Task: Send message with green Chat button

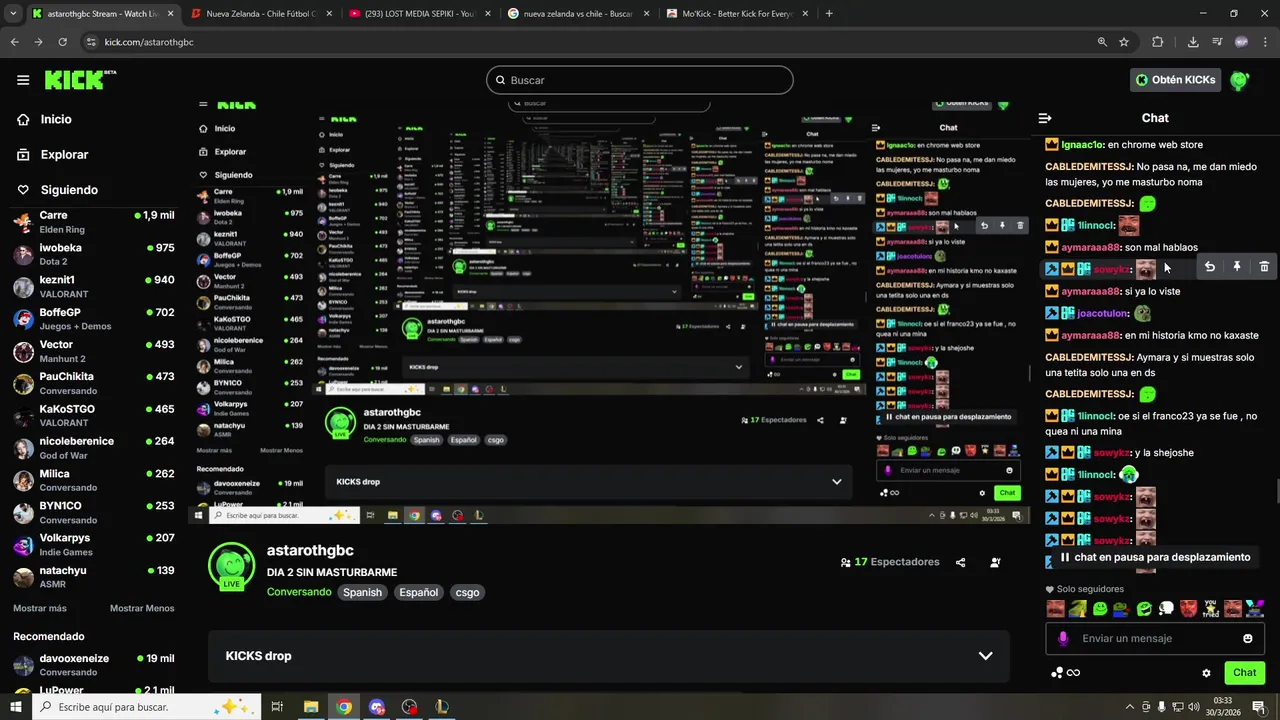Action: [1244, 673]
